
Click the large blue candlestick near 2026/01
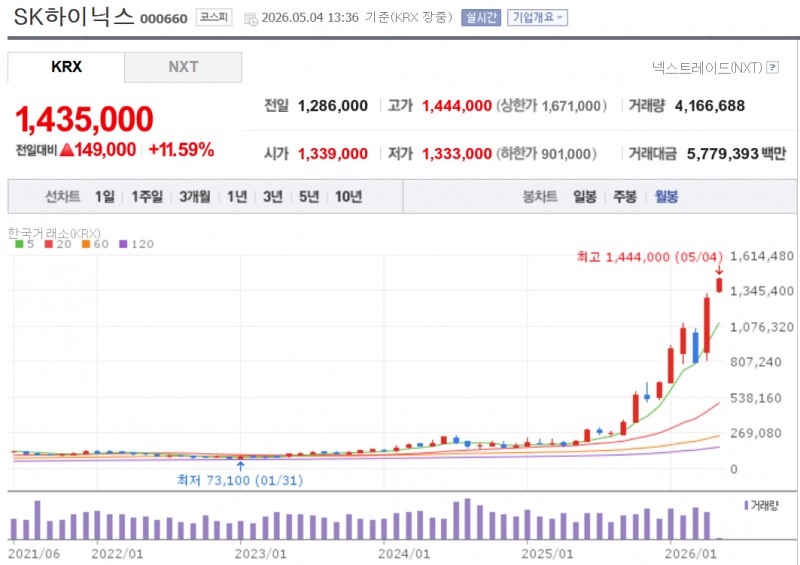(695, 348)
